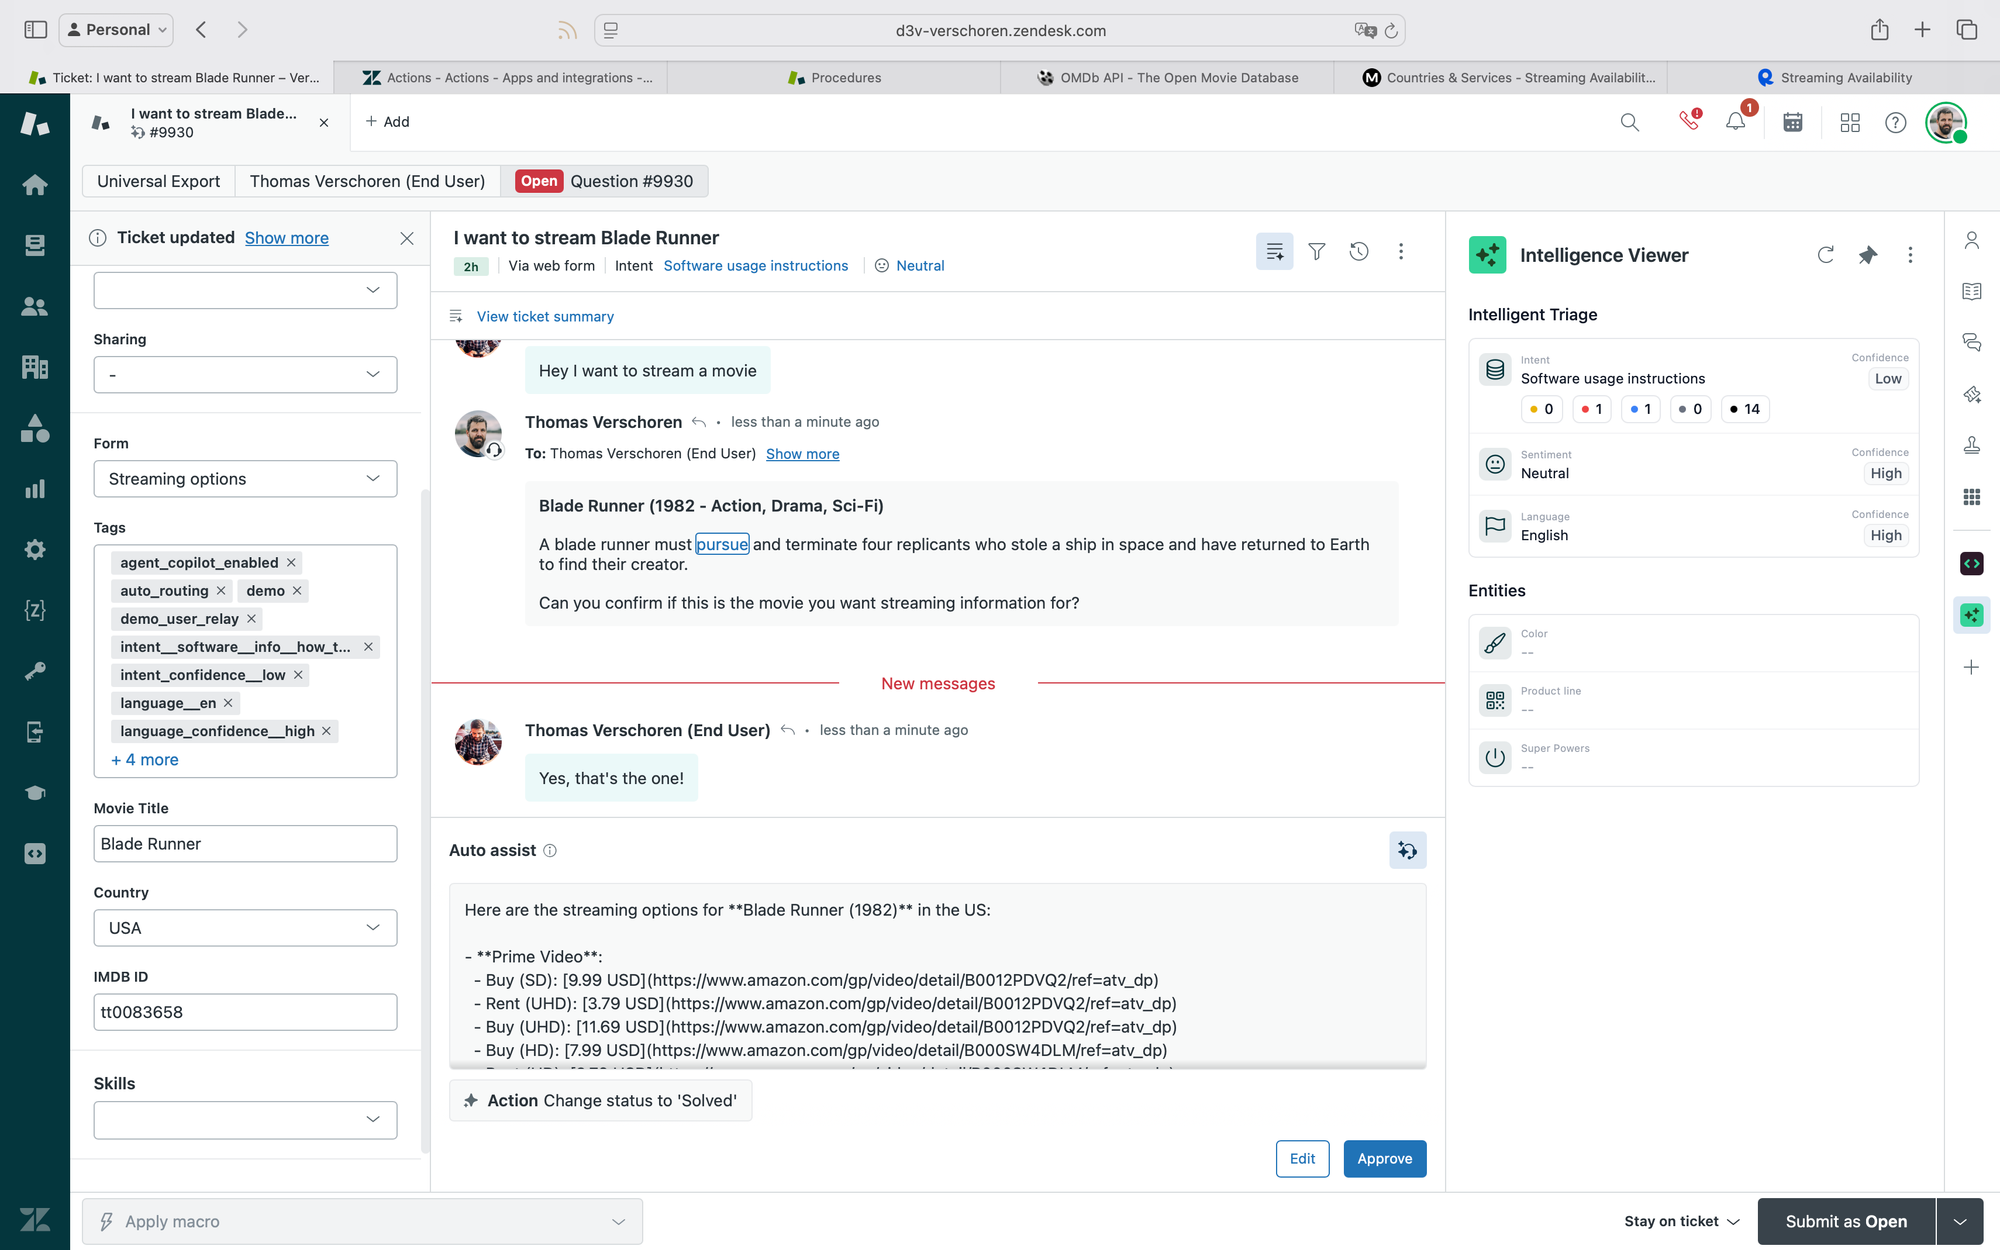The height and width of the screenshot is (1250, 2000).
Task: Refresh the Intelligence Viewer app
Action: pos(1825,255)
